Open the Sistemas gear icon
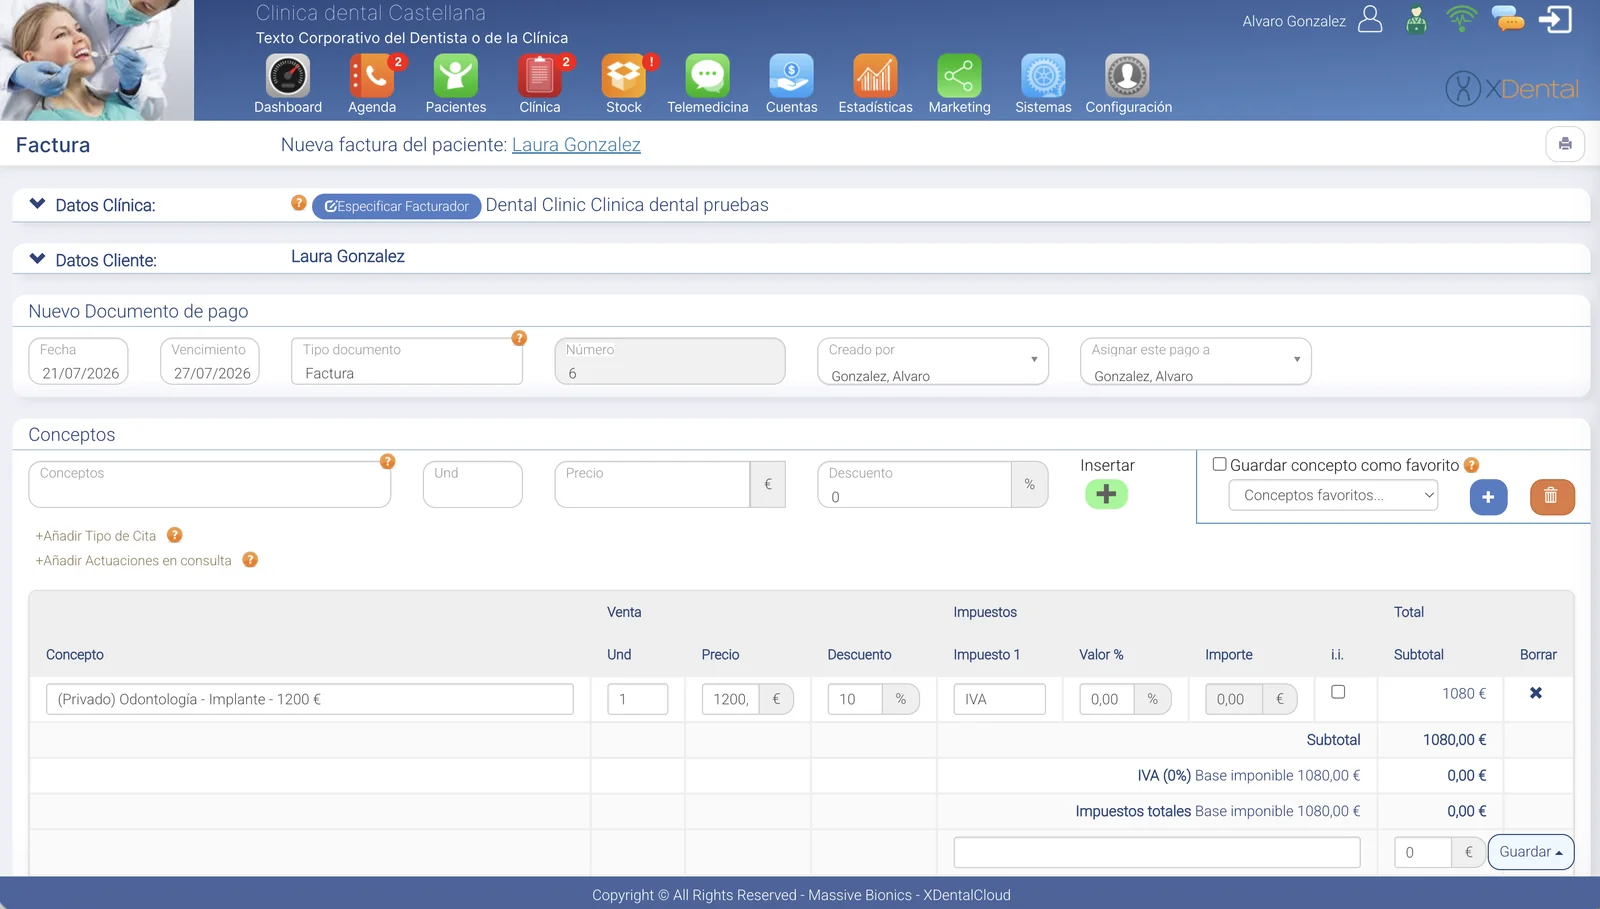1600x909 pixels. tap(1043, 76)
